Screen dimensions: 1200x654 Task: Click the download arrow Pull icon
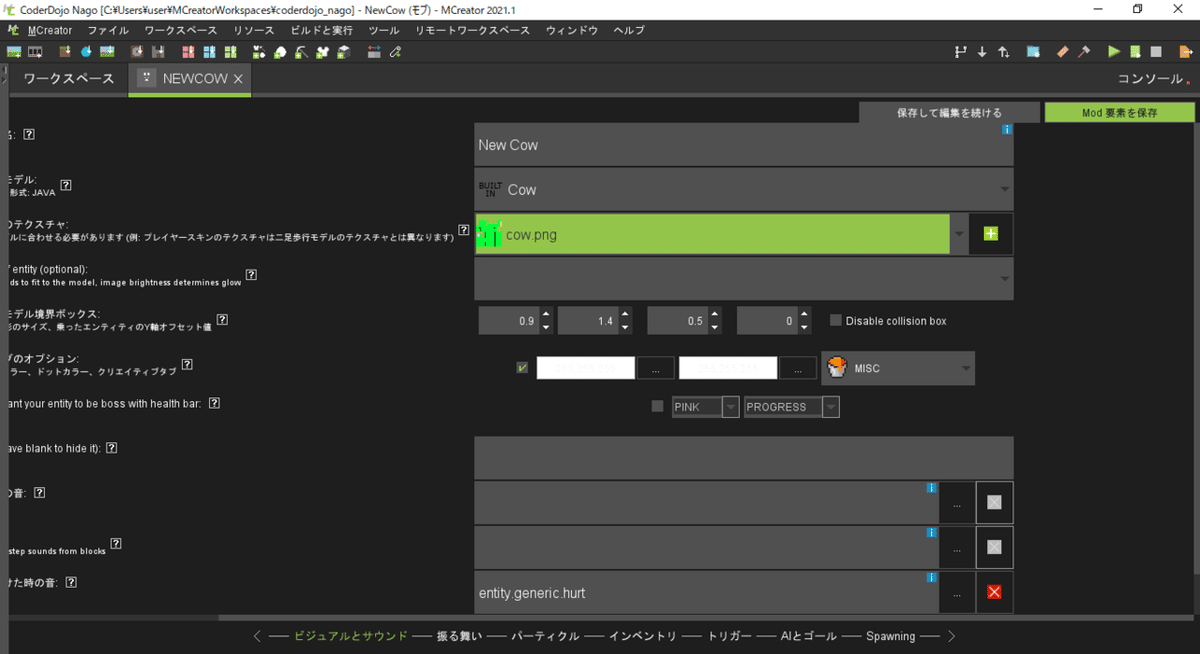[x=983, y=51]
